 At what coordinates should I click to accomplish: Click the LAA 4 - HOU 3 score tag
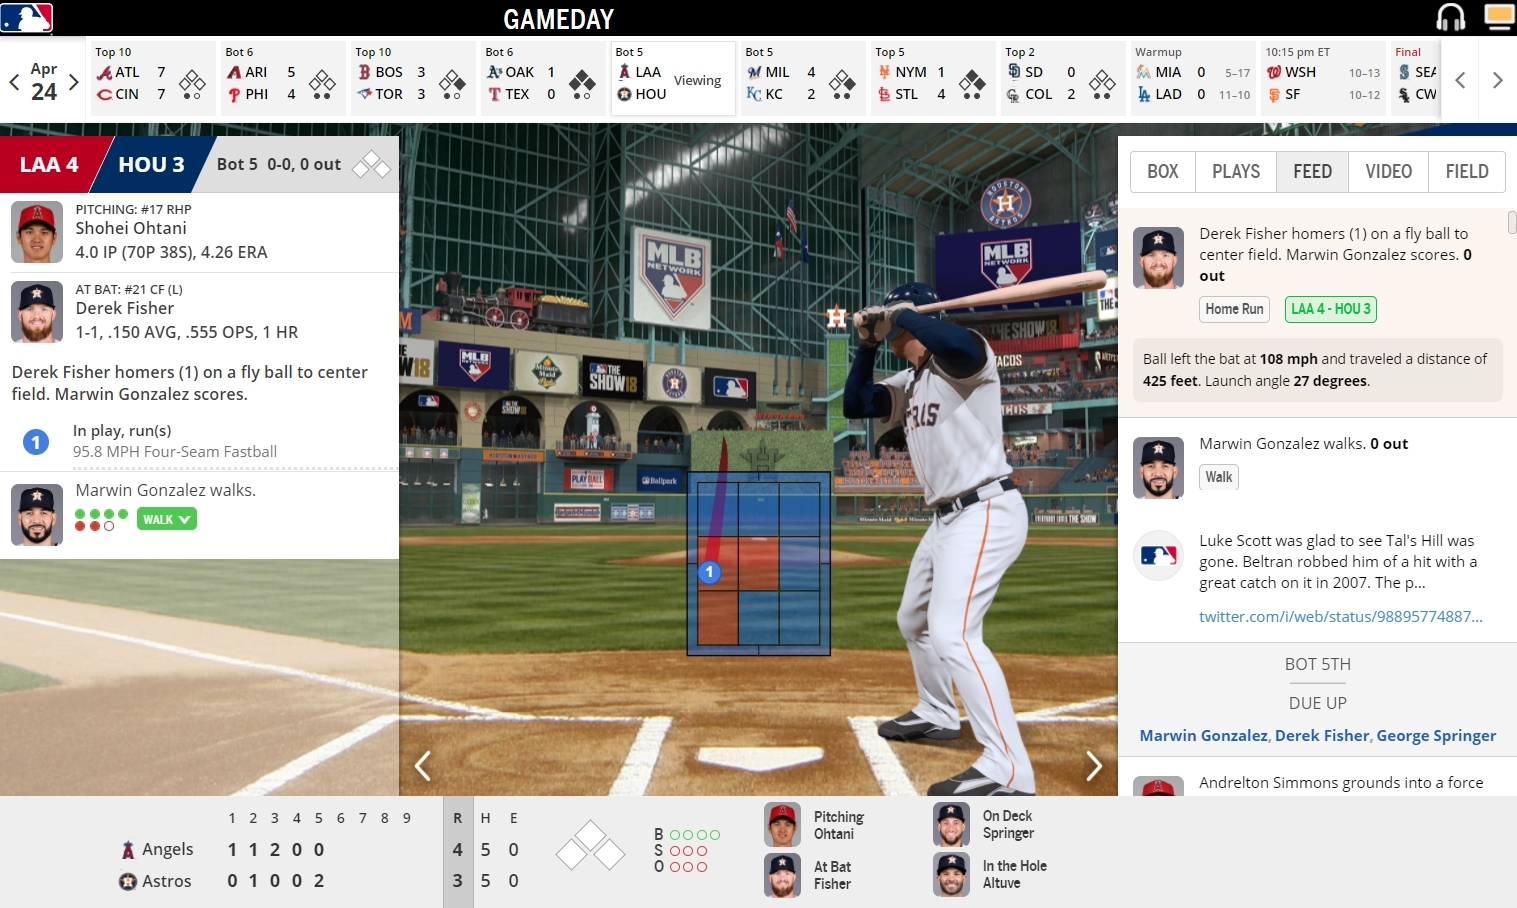click(1330, 309)
